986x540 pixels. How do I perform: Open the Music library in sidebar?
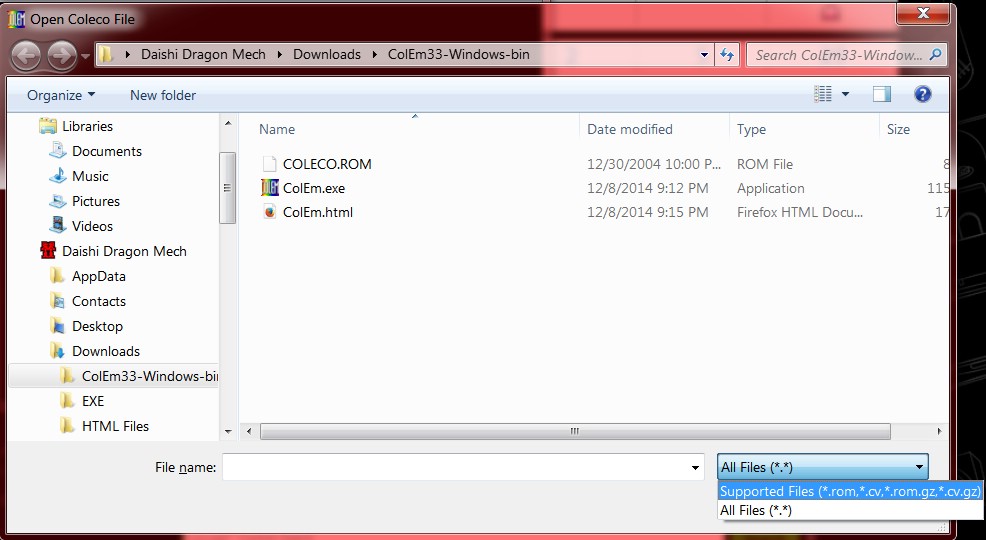pyautogui.click(x=90, y=176)
